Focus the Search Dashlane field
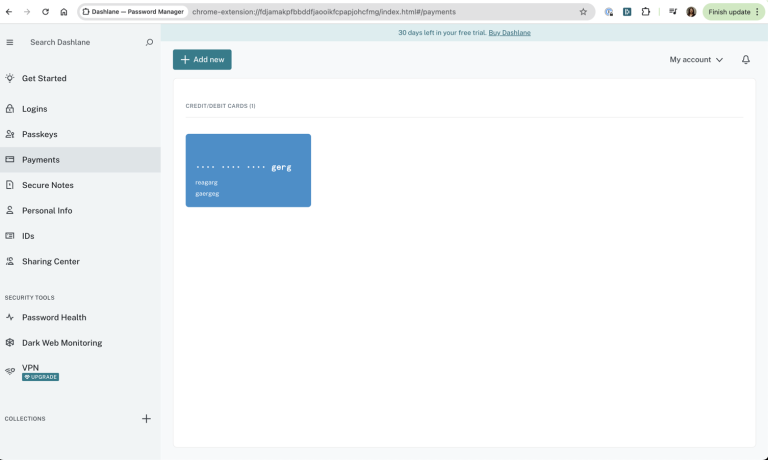This screenshot has width=768, height=460. pos(83,42)
